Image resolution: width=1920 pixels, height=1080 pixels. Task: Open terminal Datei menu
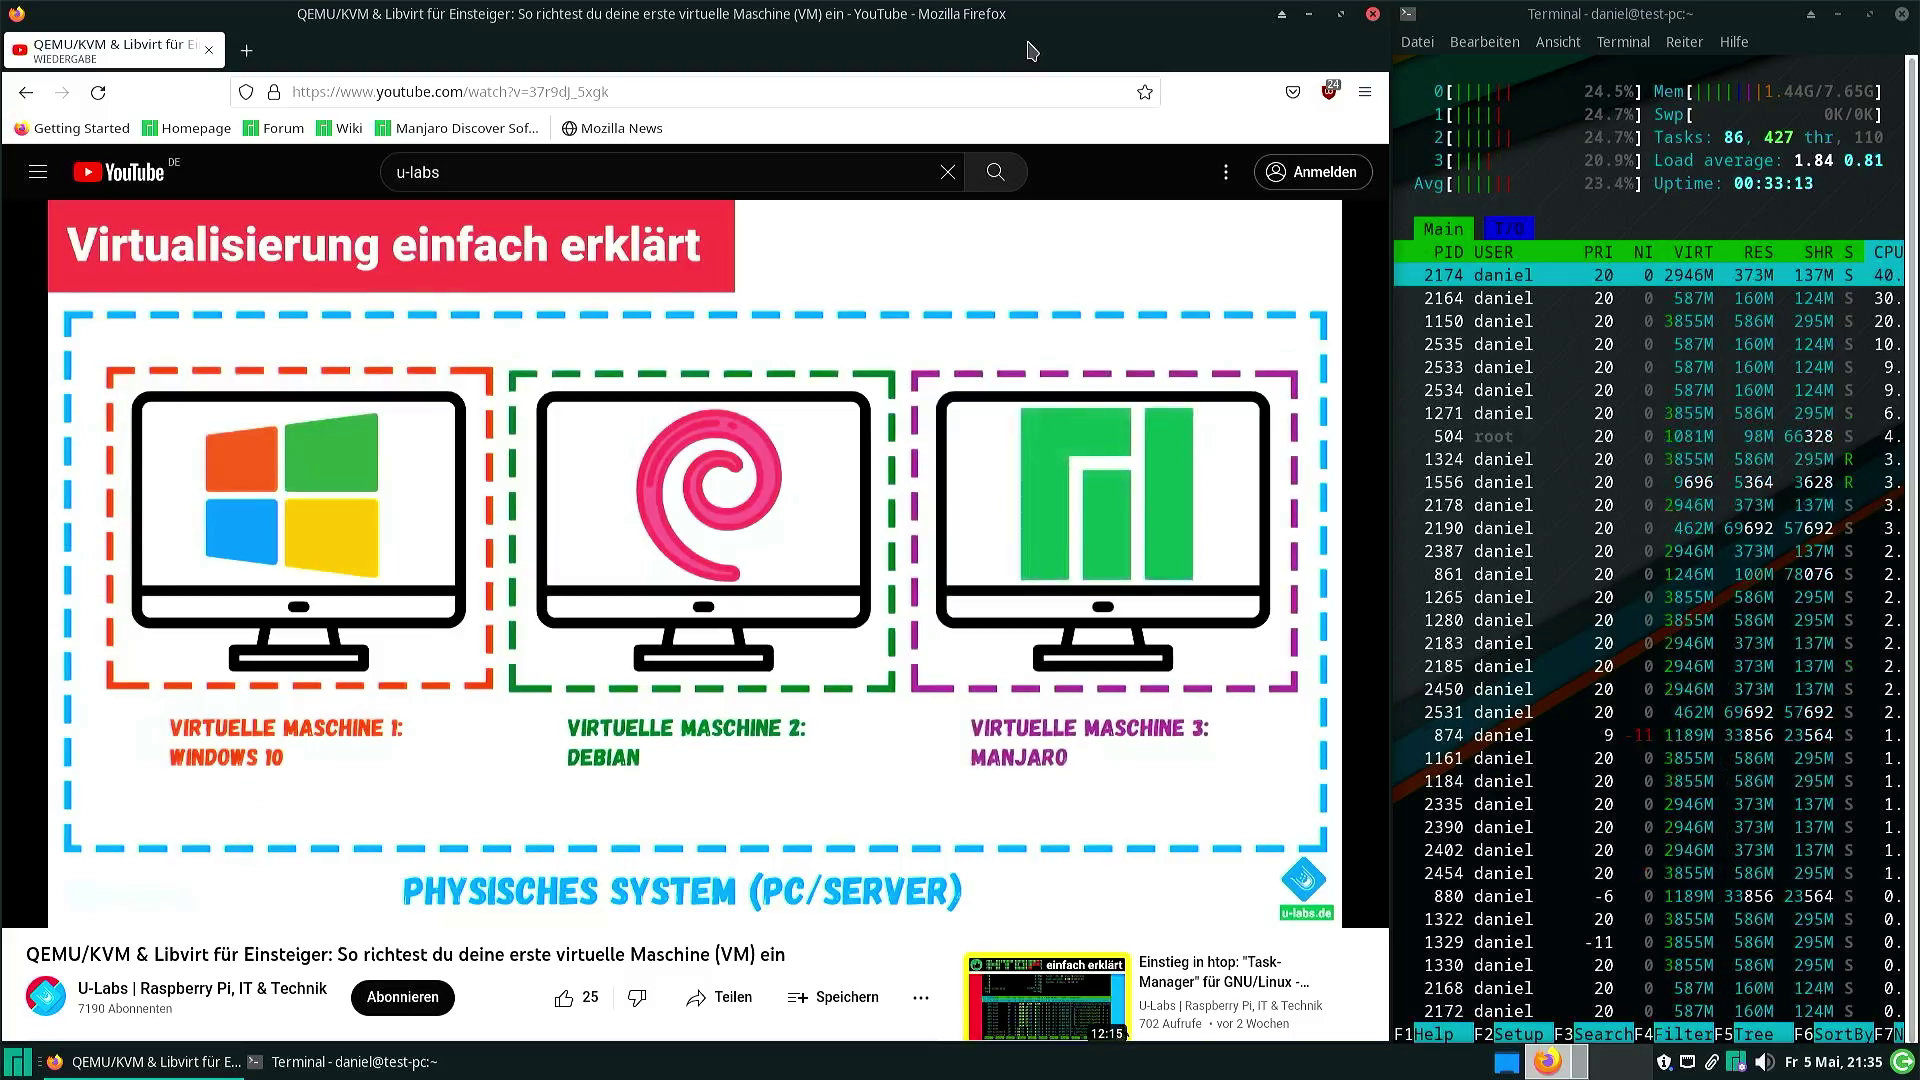click(1417, 42)
